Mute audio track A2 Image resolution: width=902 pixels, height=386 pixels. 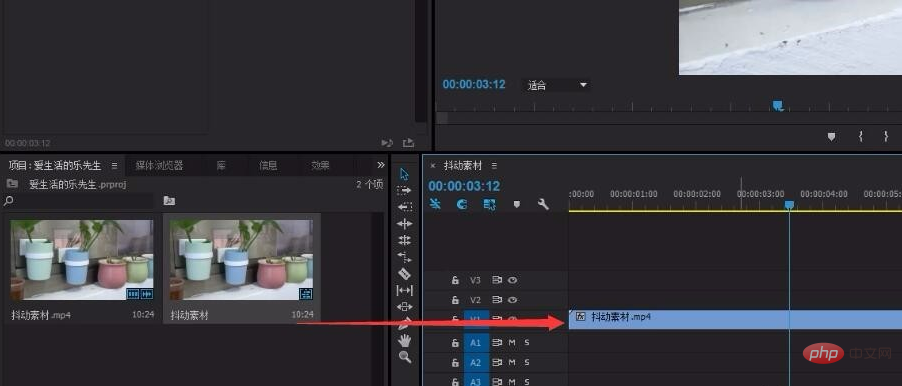coord(513,362)
